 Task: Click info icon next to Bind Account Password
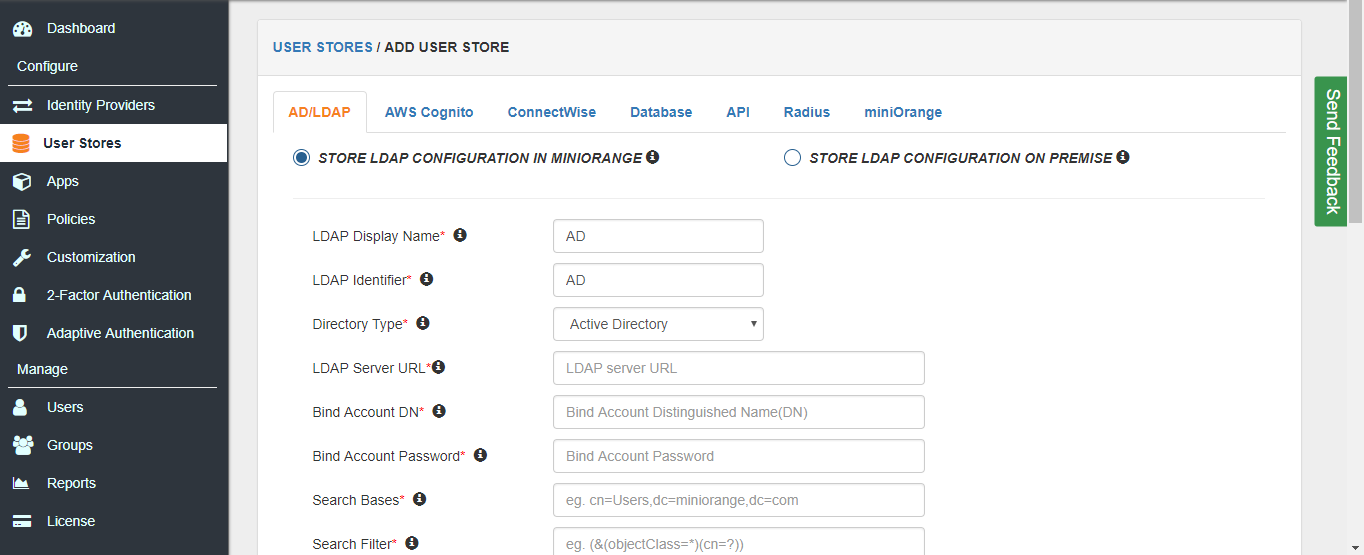(480, 455)
